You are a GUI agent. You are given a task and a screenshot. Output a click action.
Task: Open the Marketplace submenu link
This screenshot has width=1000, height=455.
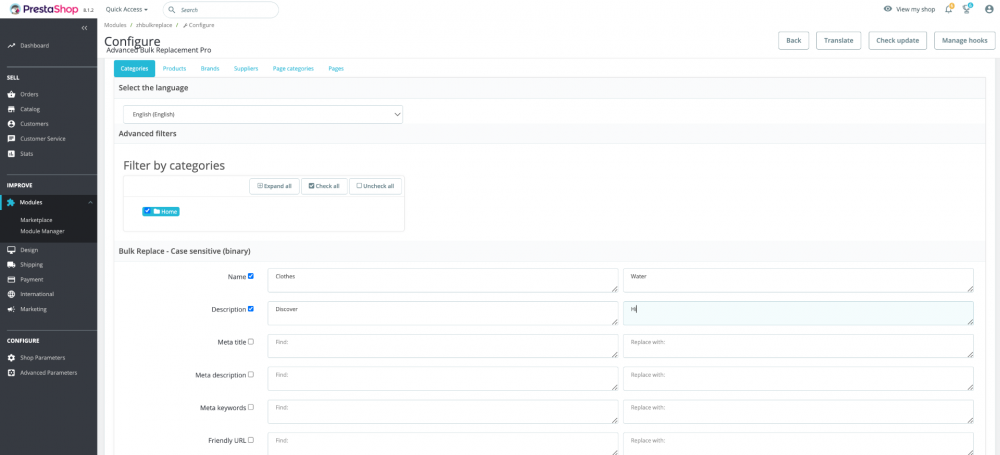(x=36, y=220)
